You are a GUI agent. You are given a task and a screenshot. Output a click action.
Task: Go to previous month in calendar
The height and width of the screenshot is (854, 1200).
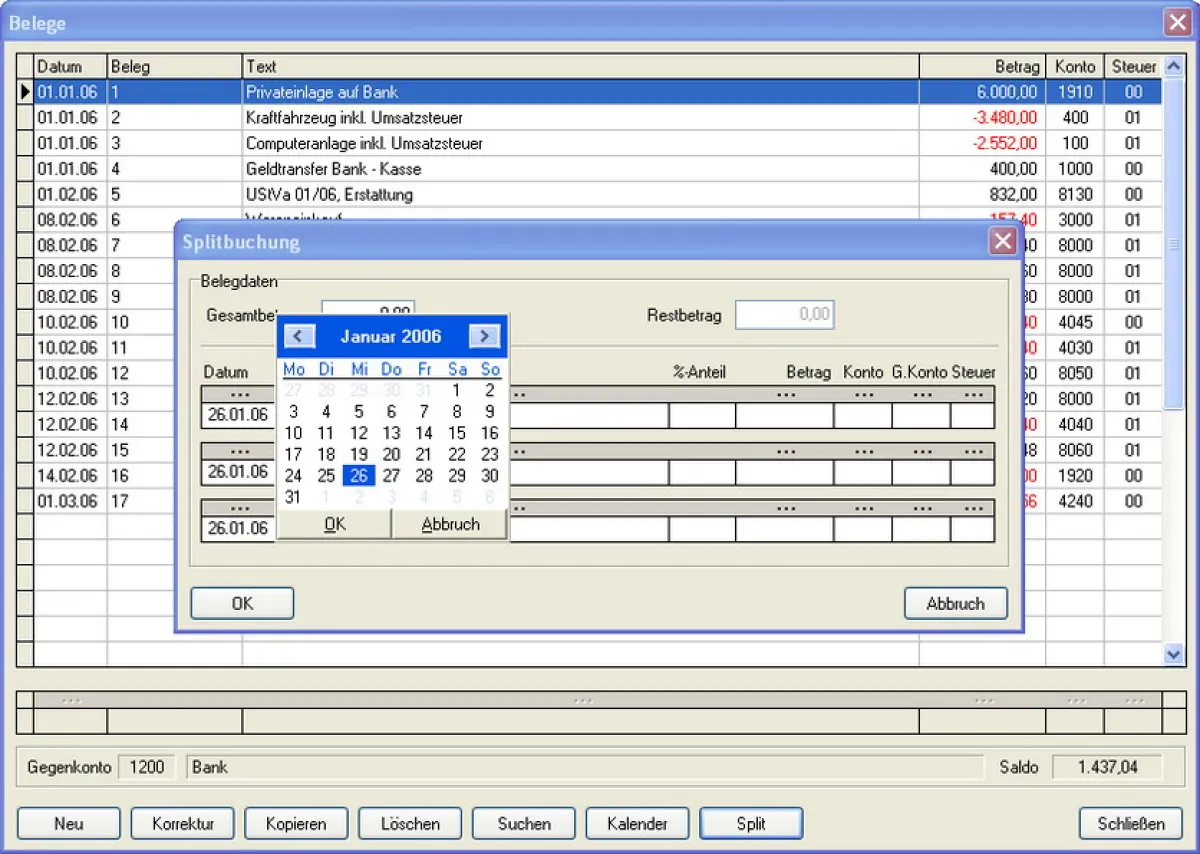pyautogui.click(x=297, y=336)
